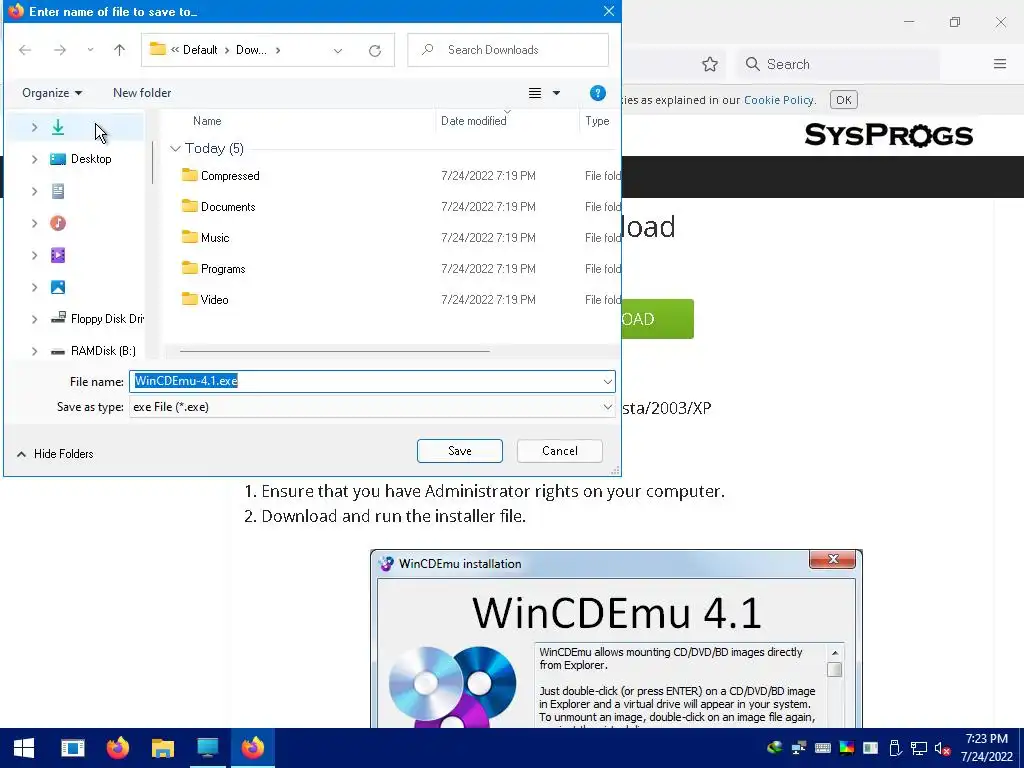The width and height of the screenshot is (1024, 768).
Task: Select the Documents library icon in sidebar
Action: point(58,191)
